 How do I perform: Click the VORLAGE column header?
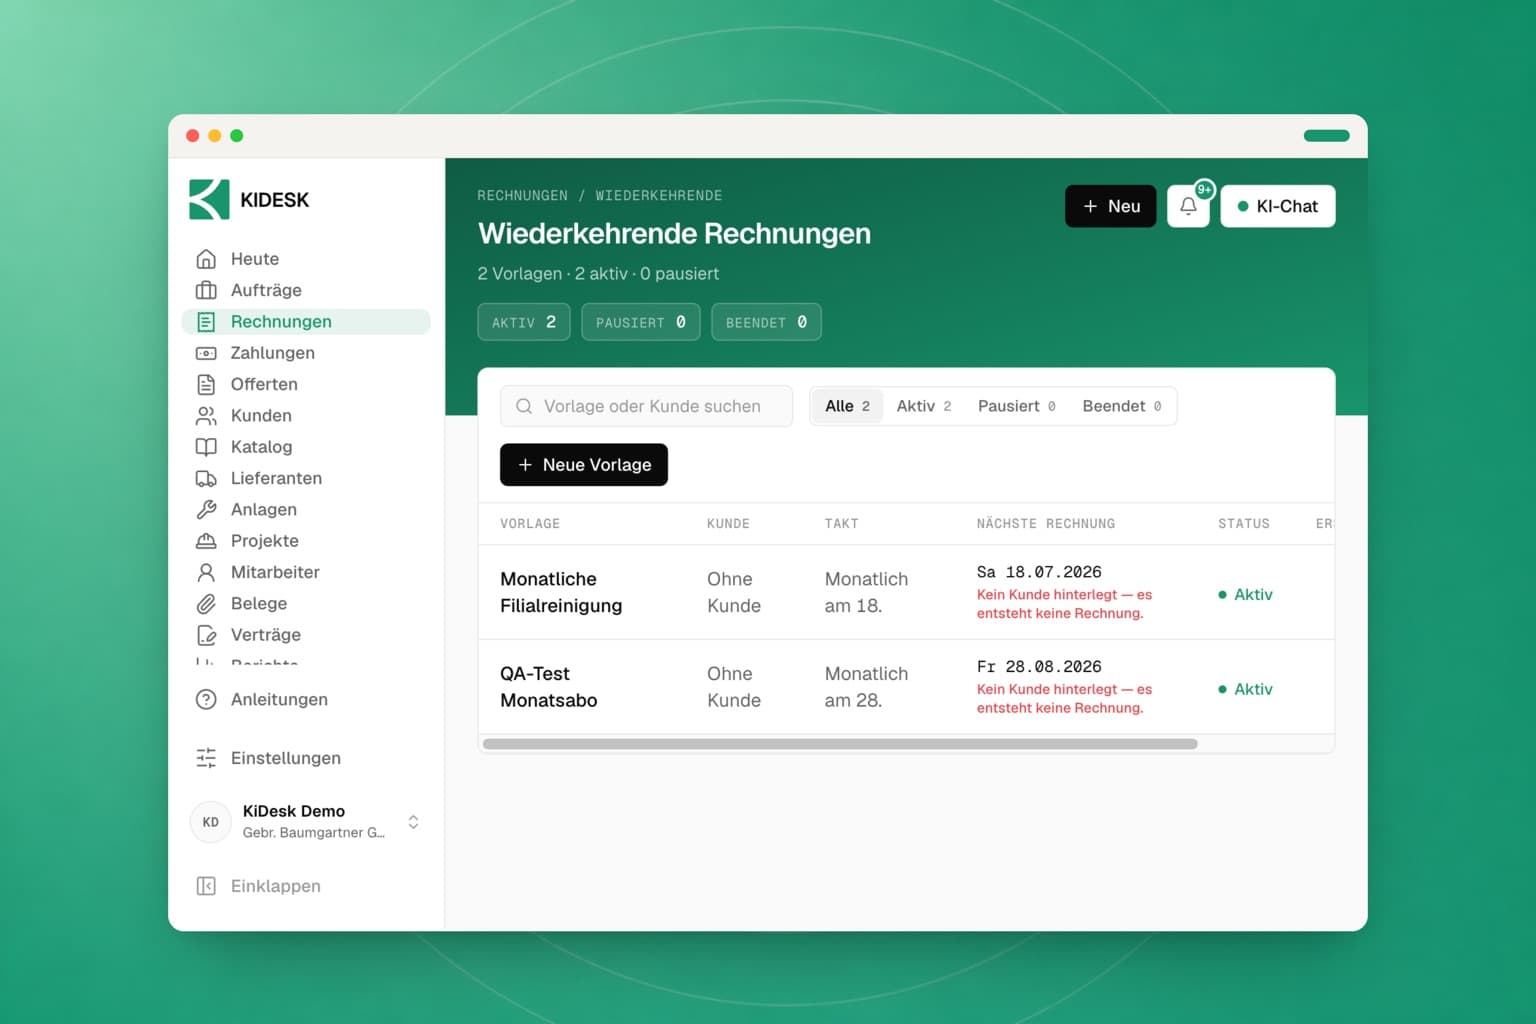pos(530,524)
